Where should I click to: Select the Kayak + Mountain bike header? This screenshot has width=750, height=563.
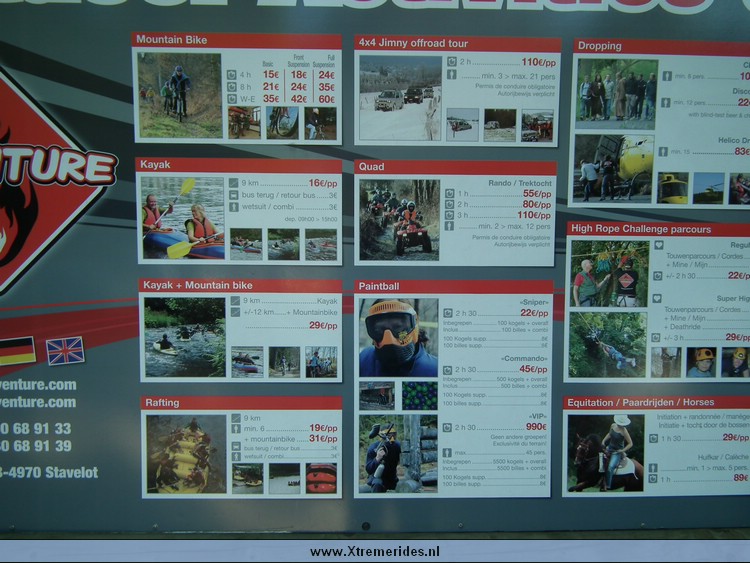[241, 285]
